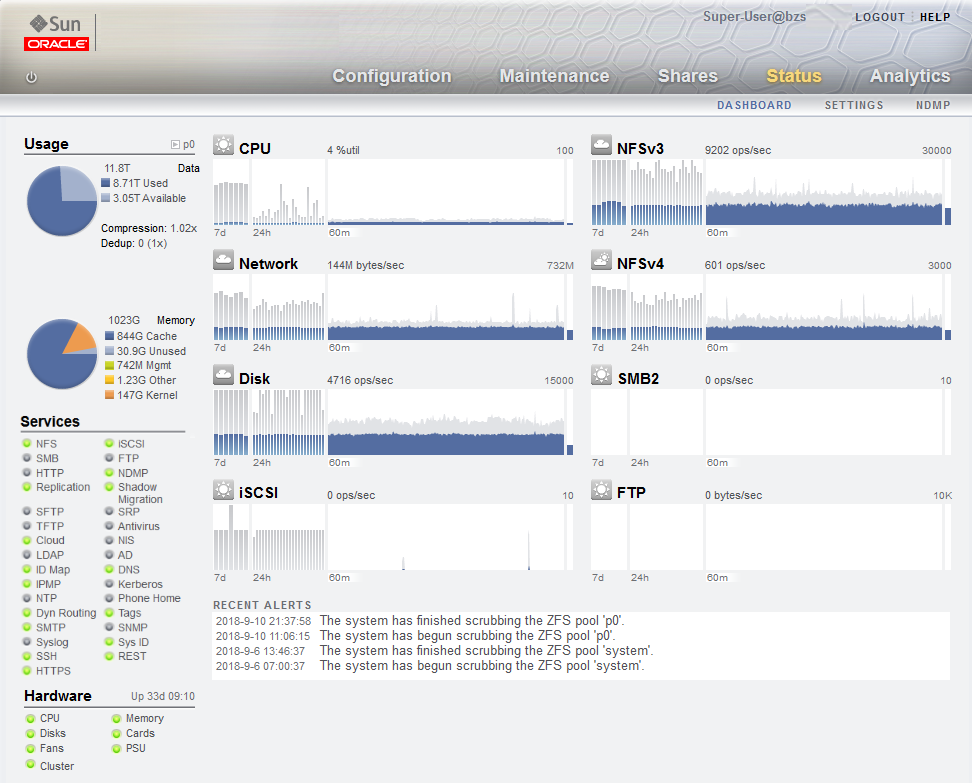Open the Network weather icon
The image size is (972, 783).
coord(223,260)
